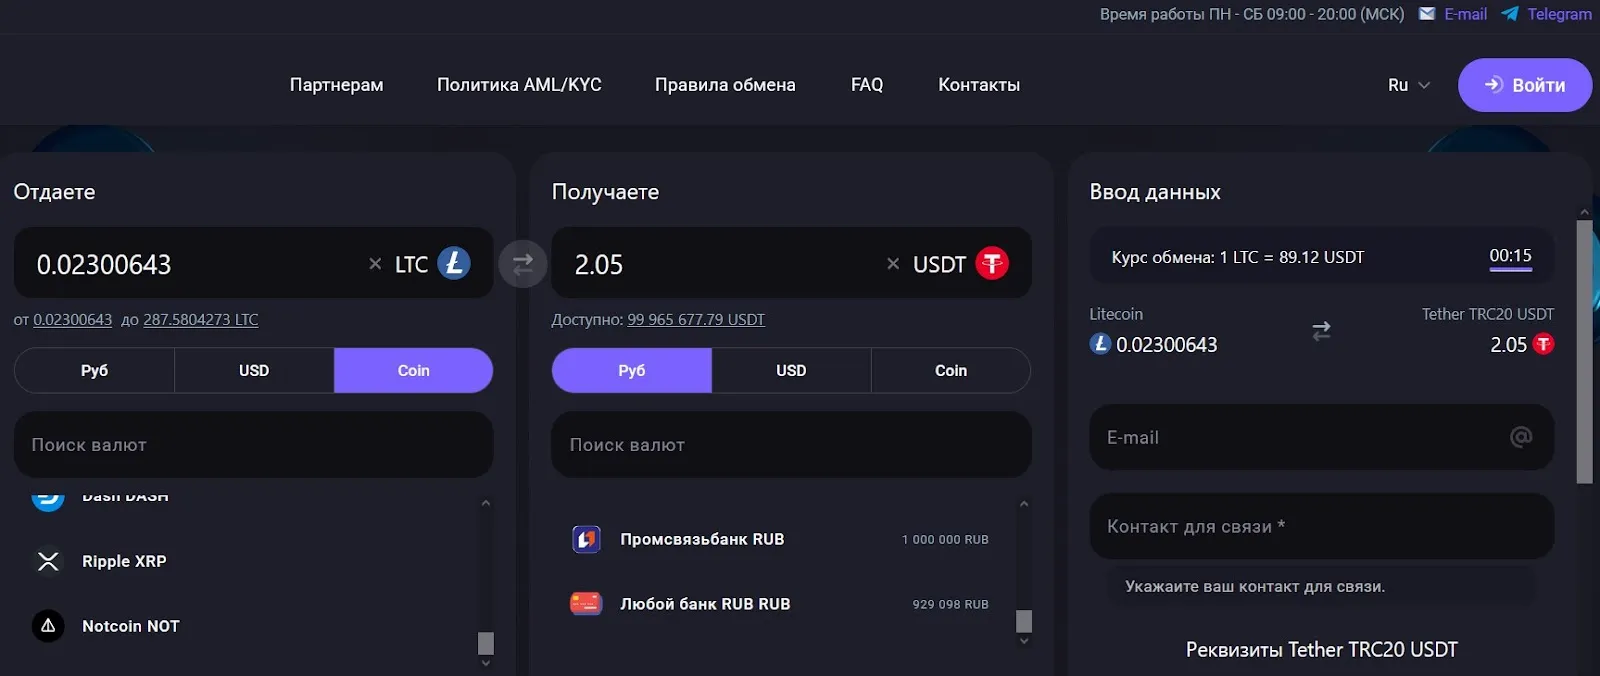1600x676 pixels.
Task: Click the scroll up arrow of the receive currency list
Action: [x=1024, y=504]
